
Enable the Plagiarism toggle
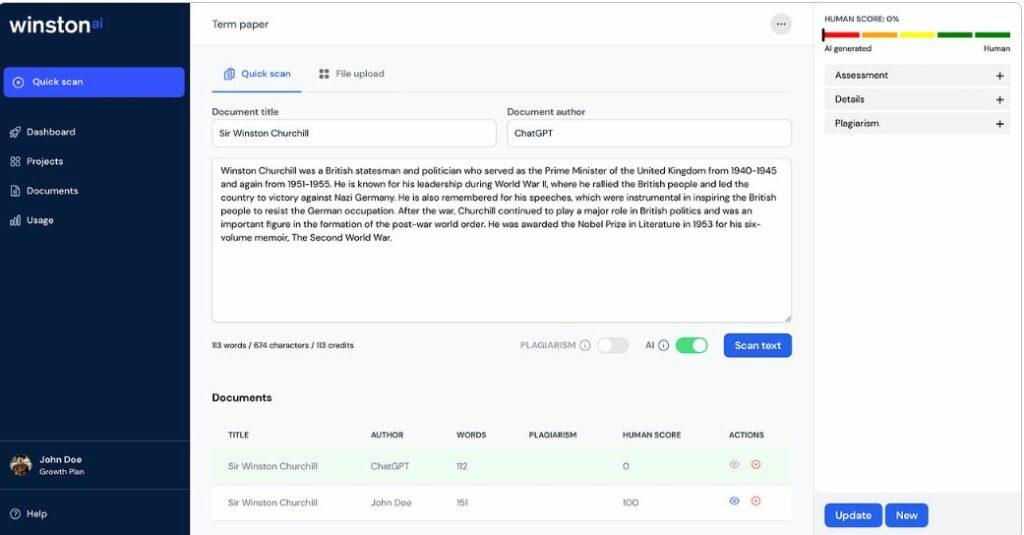click(x=613, y=346)
